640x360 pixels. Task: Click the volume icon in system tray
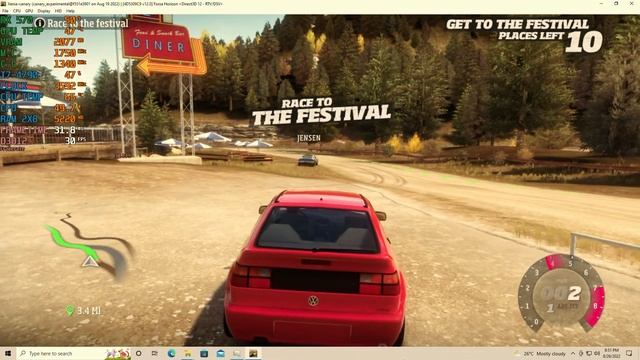[597, 353]
